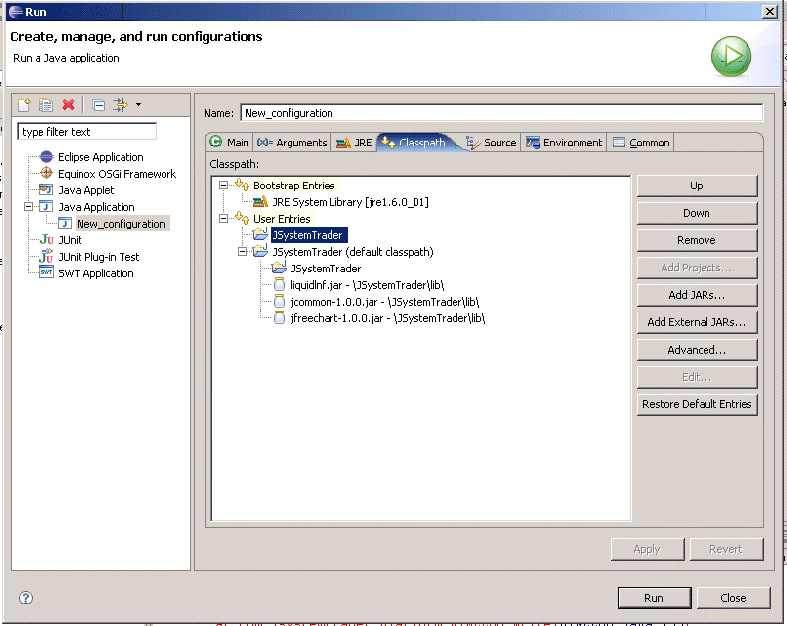The image size is (787, 626).
Task: Click the Up button
Action: point(697,186)
